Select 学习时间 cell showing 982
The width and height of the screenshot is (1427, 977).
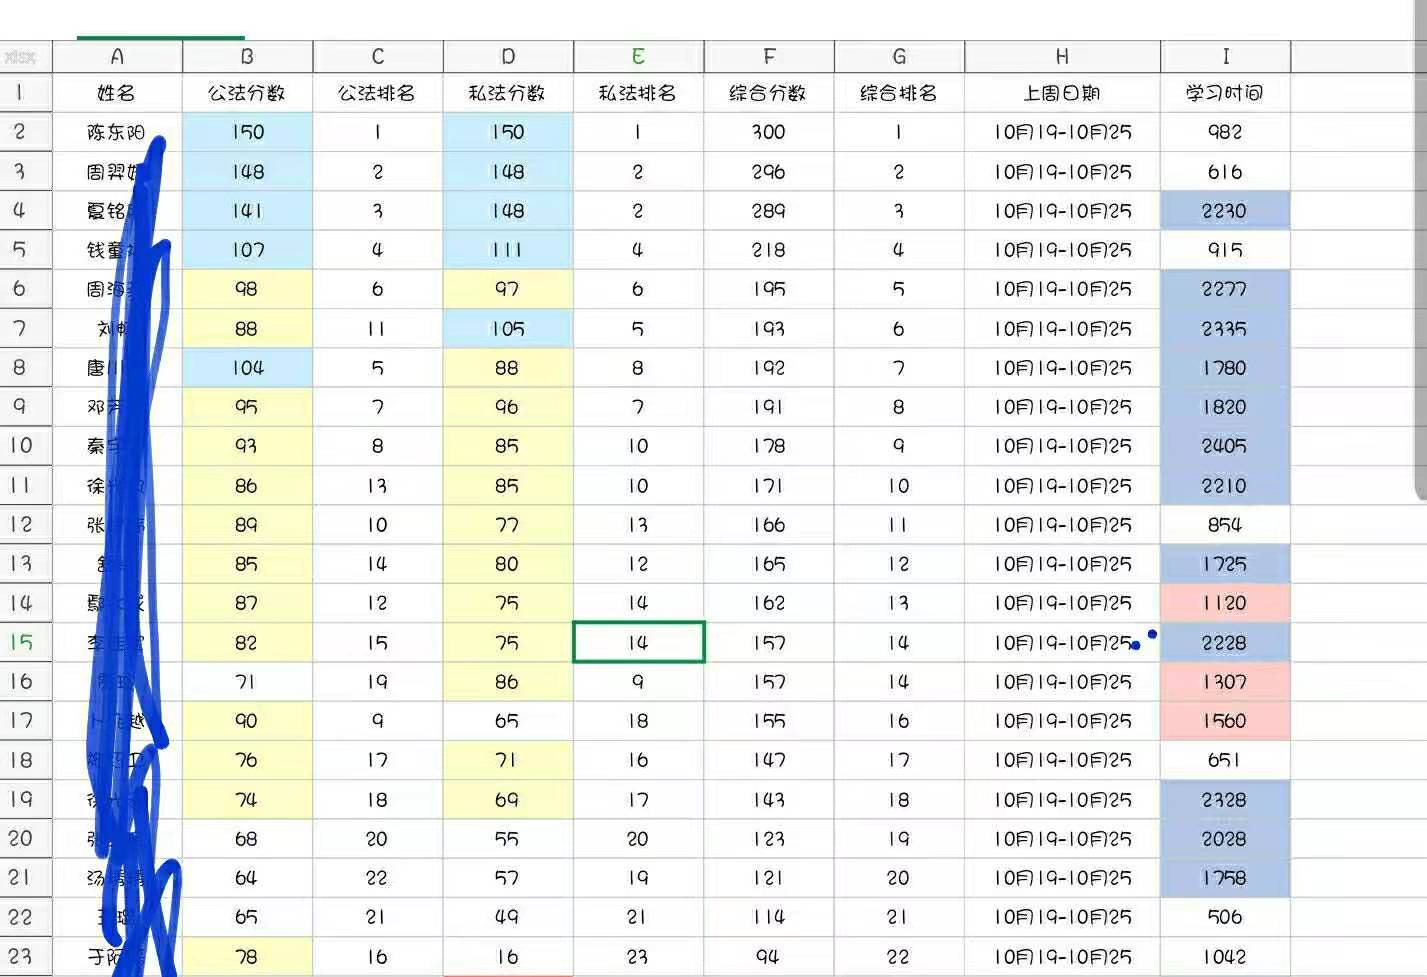click(x=1225, y=132)
